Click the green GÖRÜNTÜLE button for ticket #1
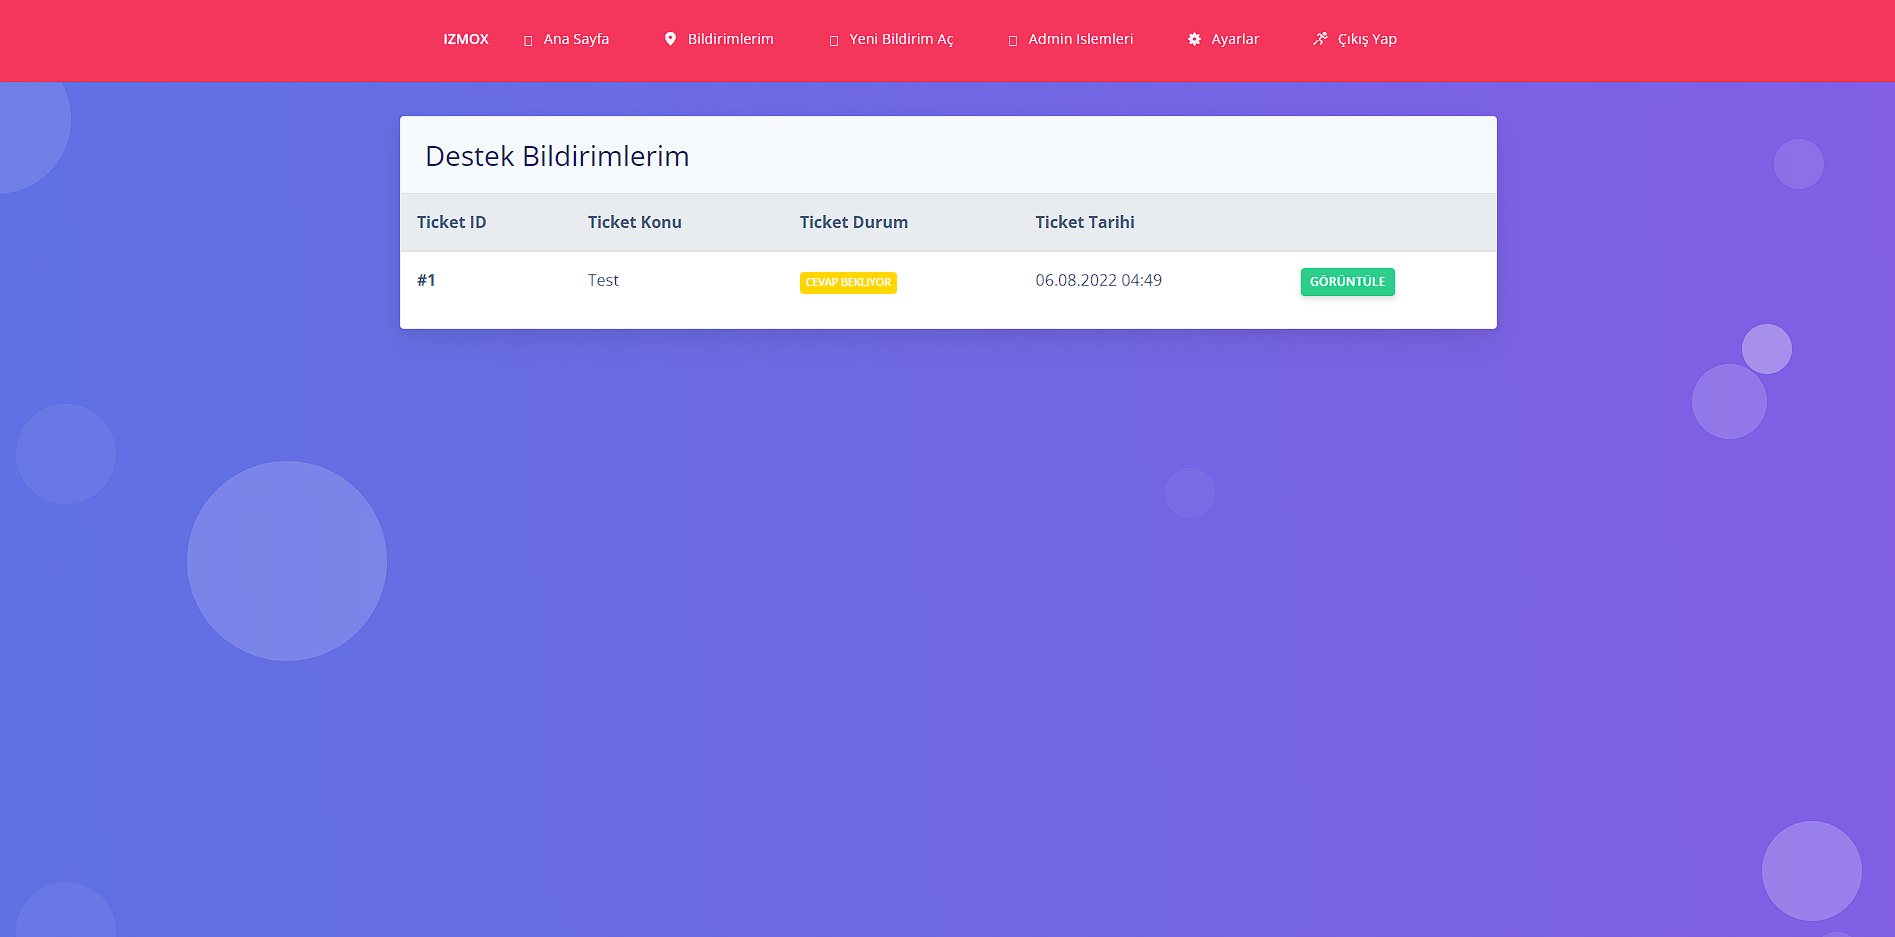 [1347, 282]
